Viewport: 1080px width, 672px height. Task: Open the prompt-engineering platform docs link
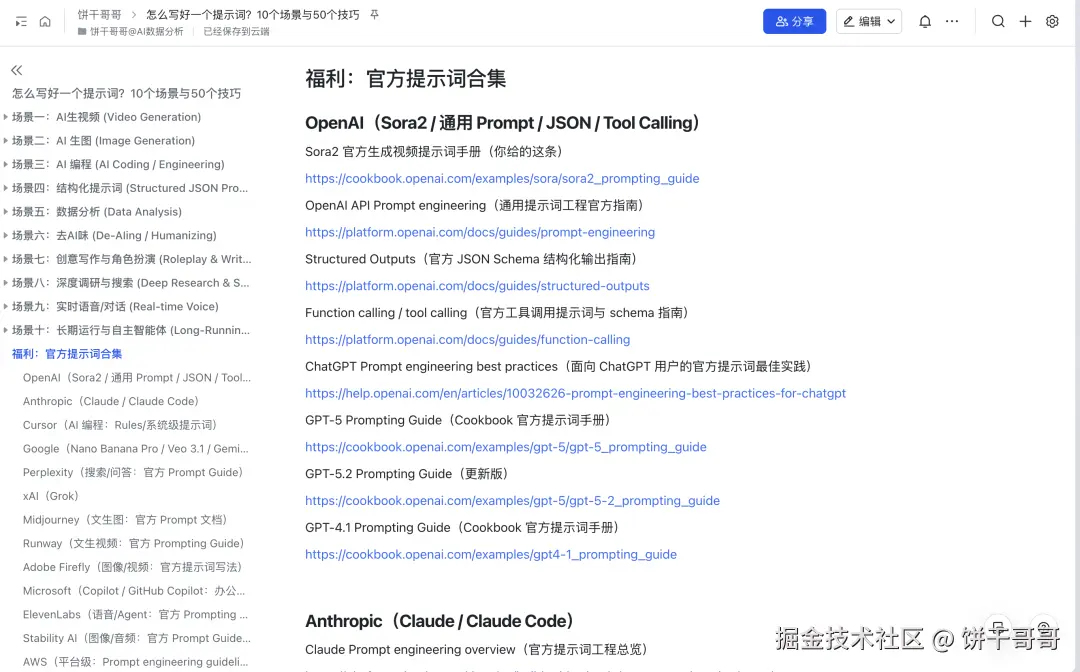480,232
